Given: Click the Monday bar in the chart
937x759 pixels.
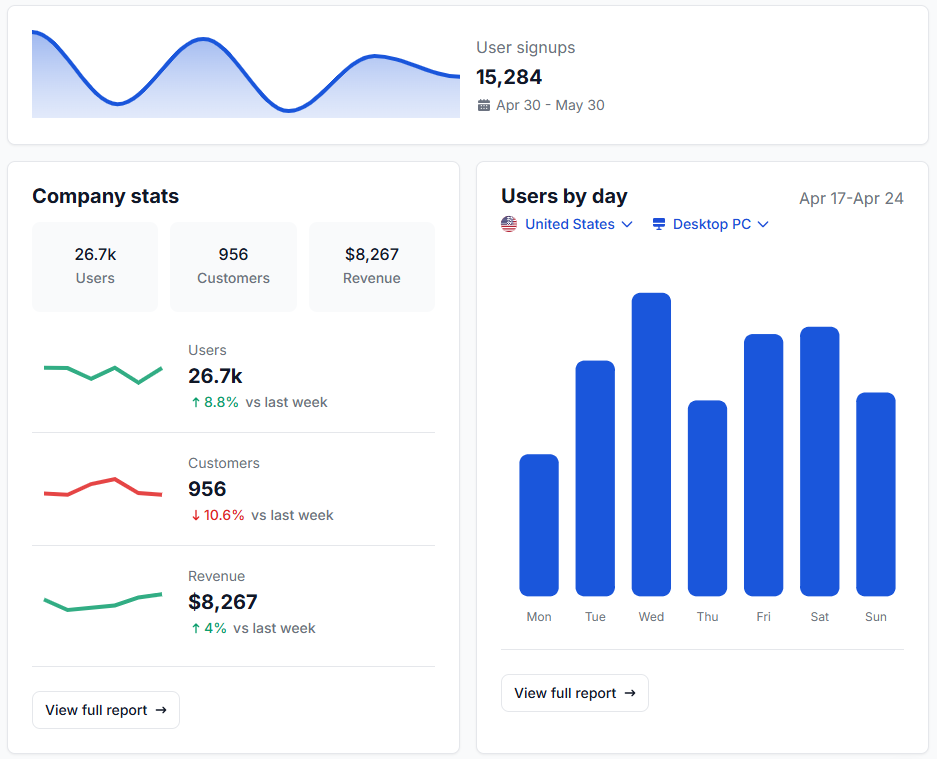Looking at the screenshot, I should click(x=539, y=525).
